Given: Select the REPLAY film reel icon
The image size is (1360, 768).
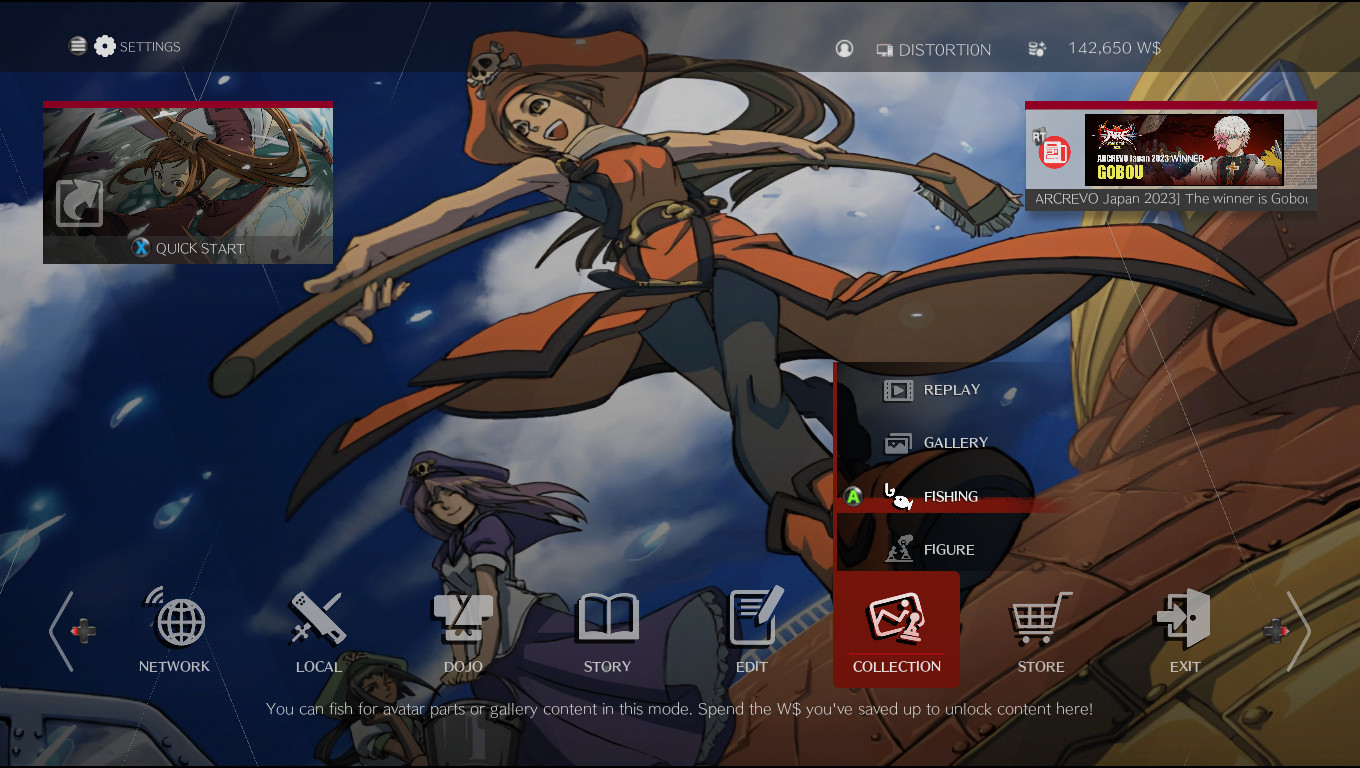Looking at the screenshot, I should point(899,390).
